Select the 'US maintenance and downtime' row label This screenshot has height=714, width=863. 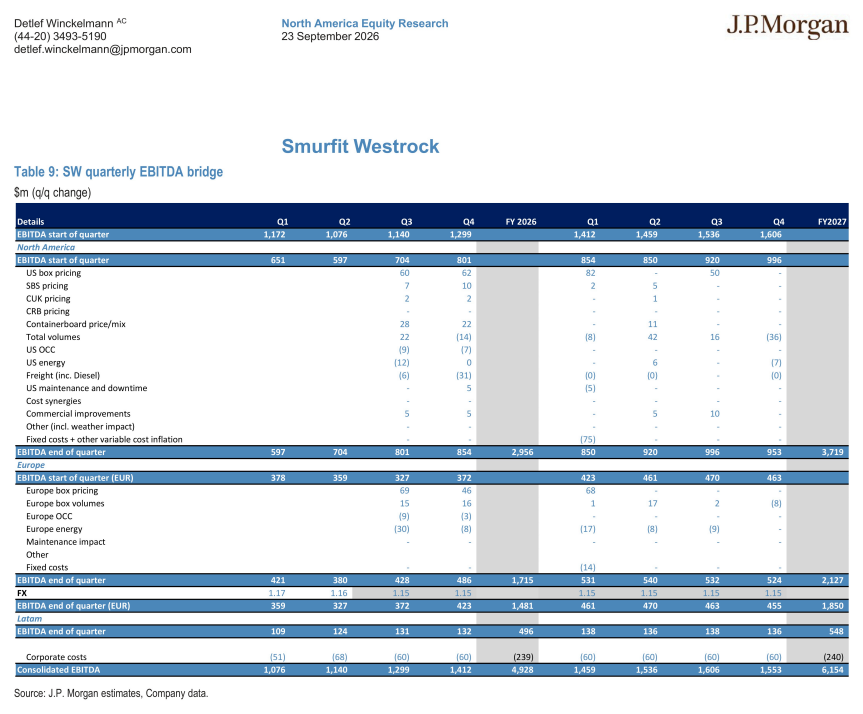click(86, 388)
